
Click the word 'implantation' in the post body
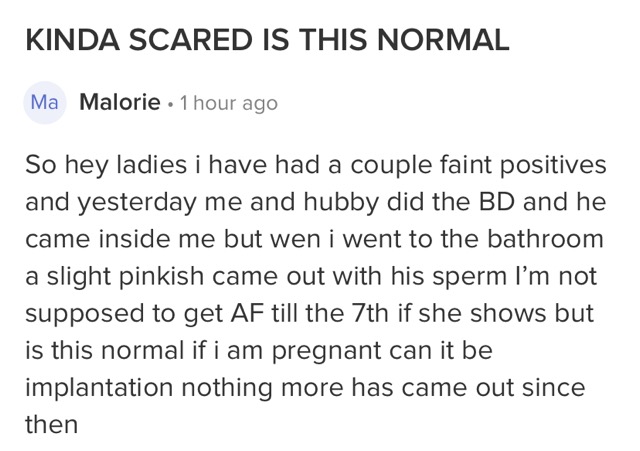point(99,387)
